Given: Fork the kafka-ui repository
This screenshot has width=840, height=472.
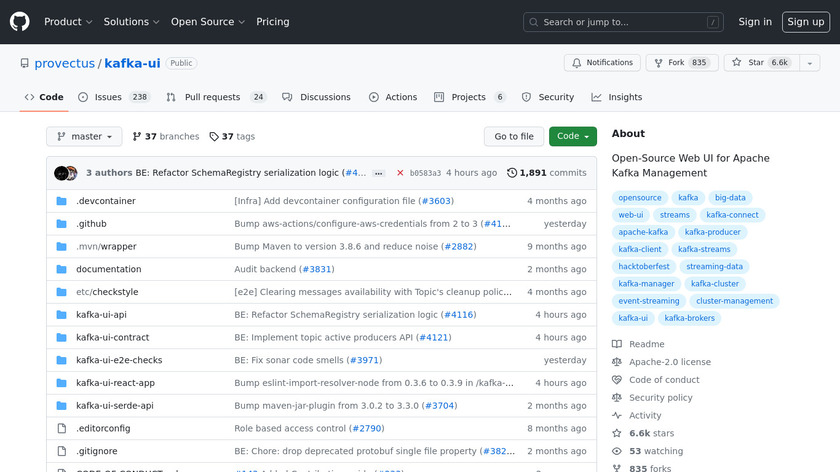Looking at the screenshot, I should pyautogui.click(x=680, y=63).
